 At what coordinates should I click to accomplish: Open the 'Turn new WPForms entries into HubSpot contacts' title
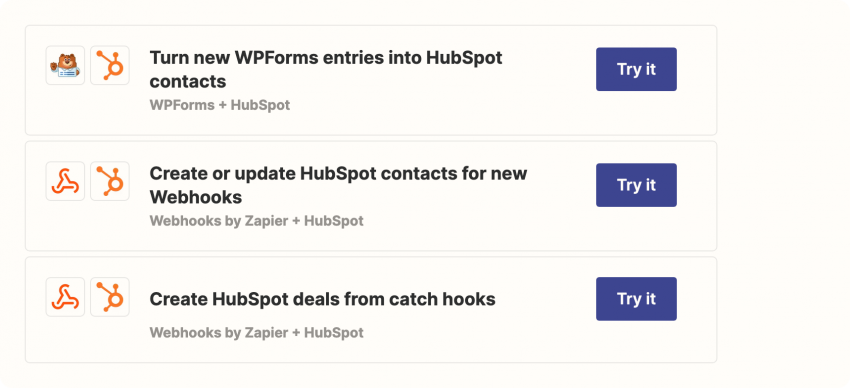pyautogui.click(x=326, y=69)
